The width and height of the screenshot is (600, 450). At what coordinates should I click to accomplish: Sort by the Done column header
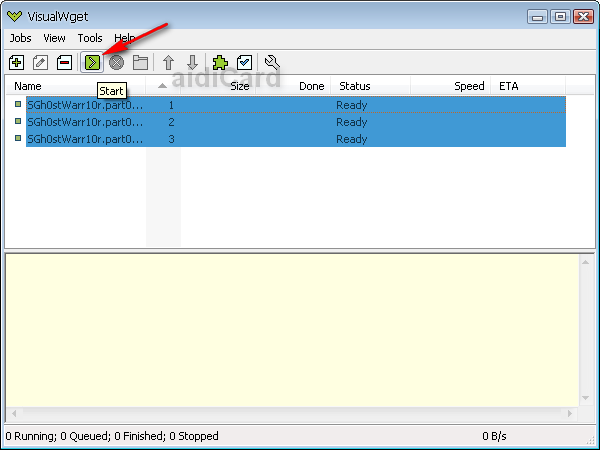pos(293,86)
